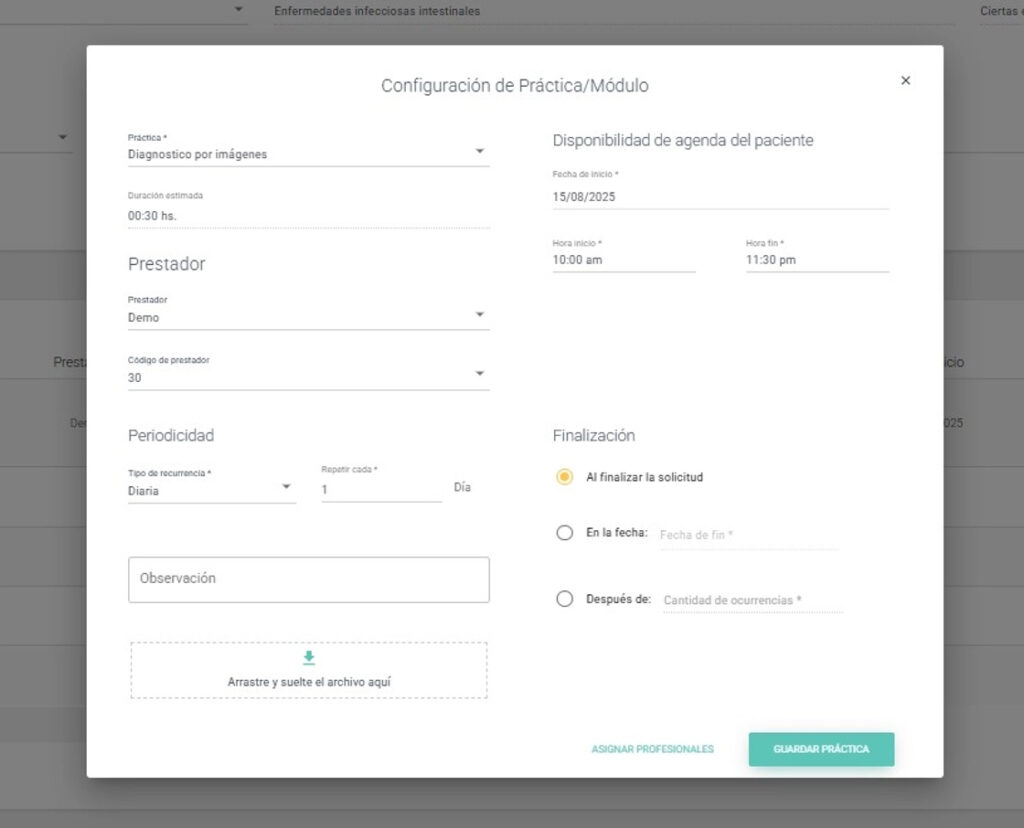Click the Duración estimada field
The width and height of the screenshot is (1024, 828).
coord(308,215)
